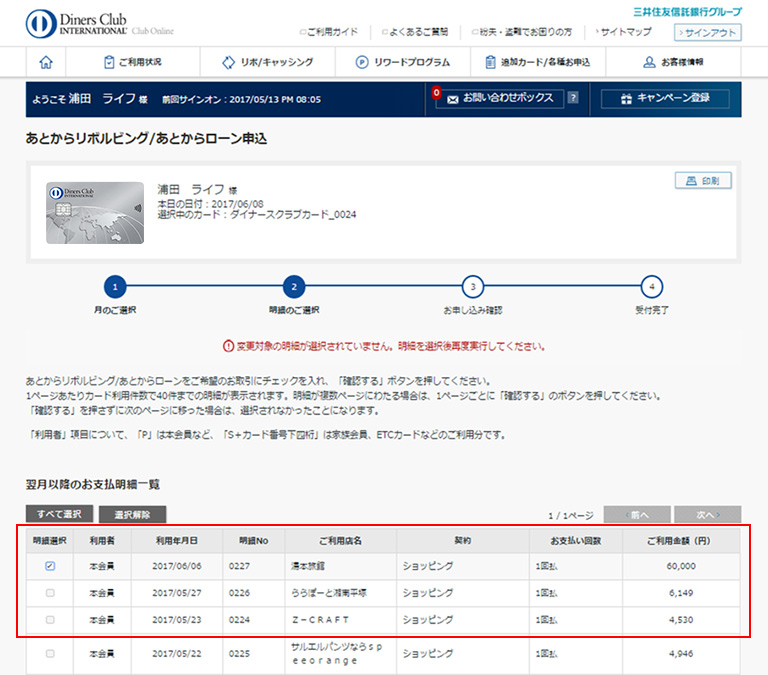
Task: Open the お客様情報 menu
Action: (x=673, y=62)
